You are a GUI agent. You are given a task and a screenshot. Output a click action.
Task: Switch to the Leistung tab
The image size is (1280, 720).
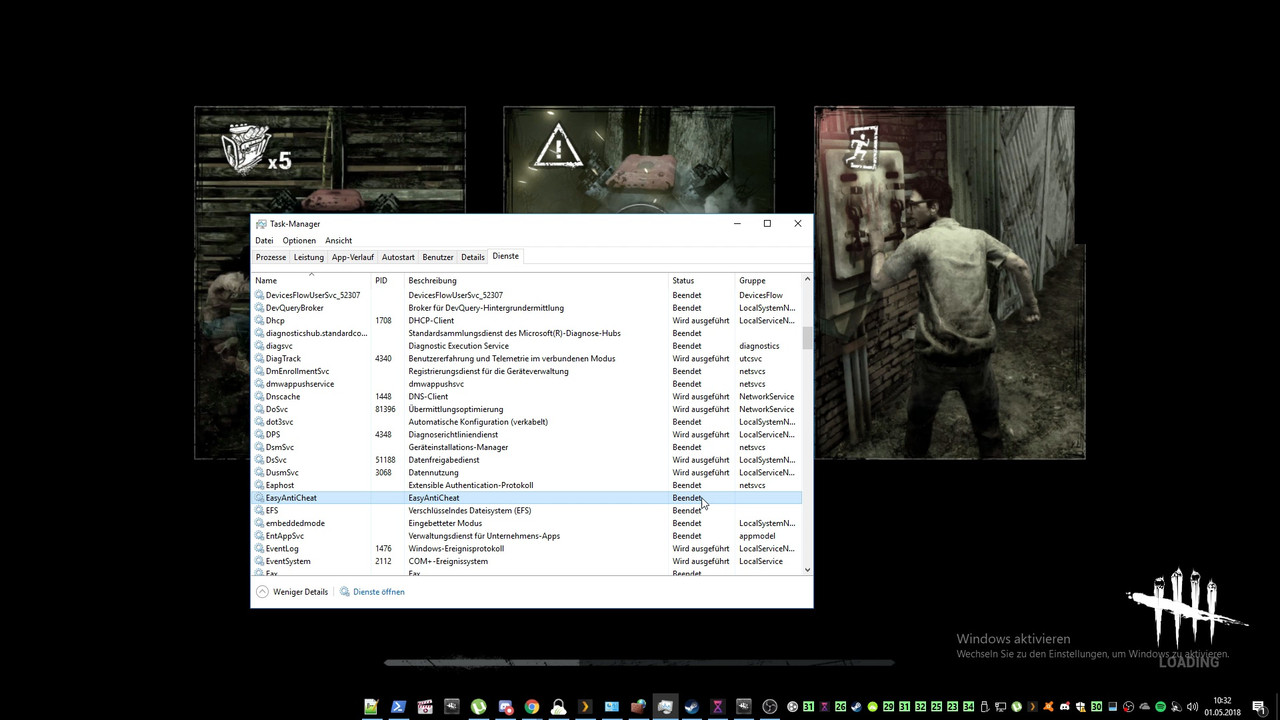[x=309, y=257]
